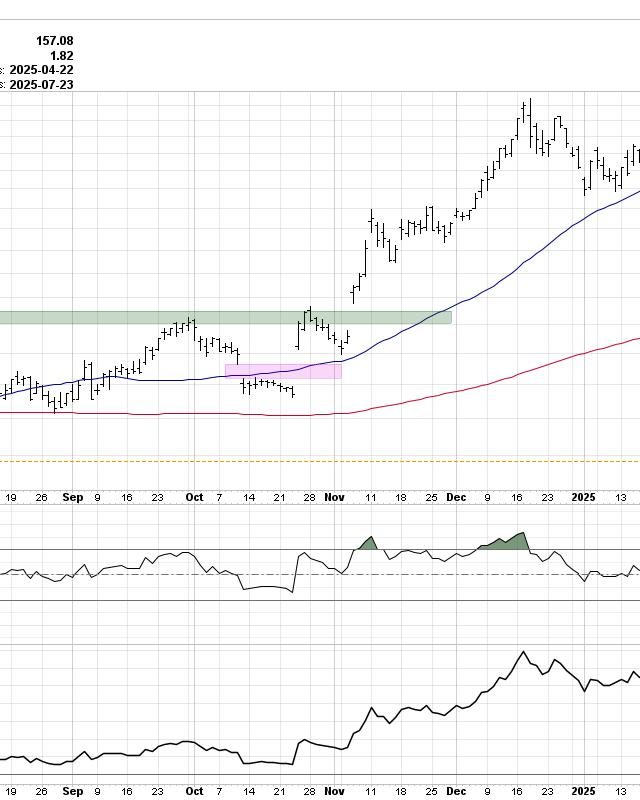
Task: Click the 'Dec' label on upper date axis
Action: [457, 497]
